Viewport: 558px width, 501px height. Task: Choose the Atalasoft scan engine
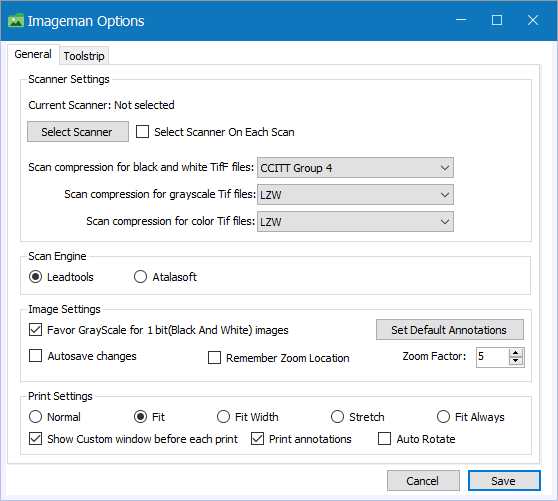(x=140, y=277)
